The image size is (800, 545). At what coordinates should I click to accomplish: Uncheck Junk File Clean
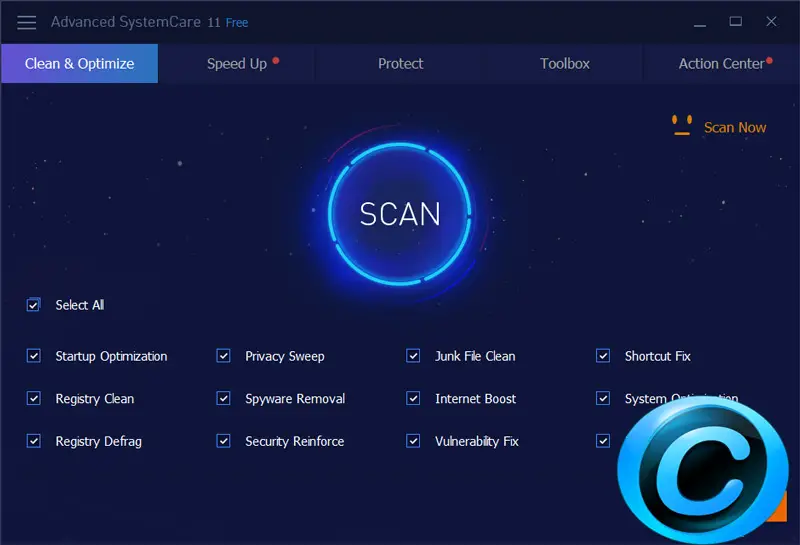413,356
